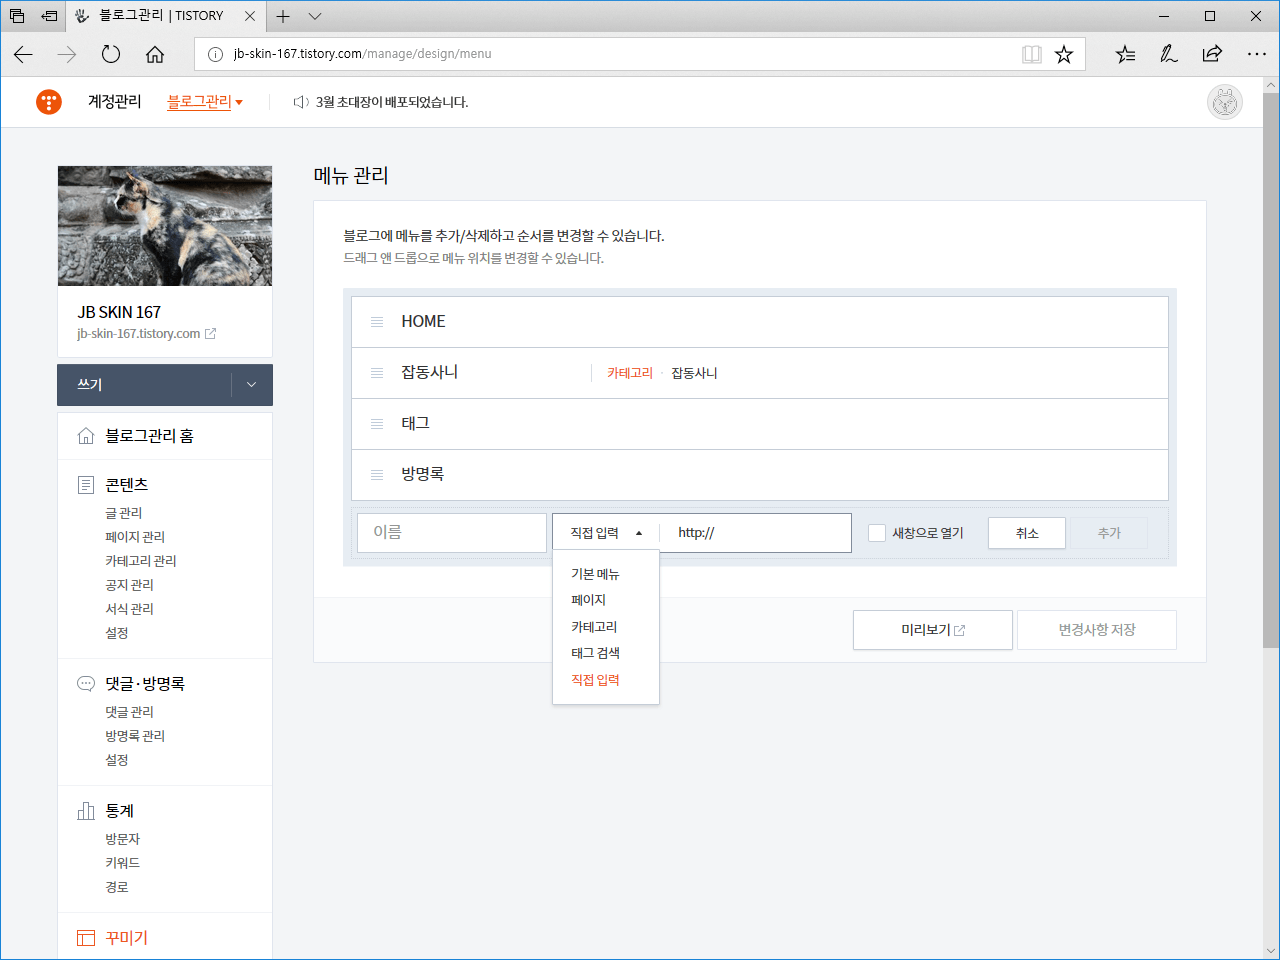Open 방문자 statistics in sidebar
The image size is (1280, 960).
(123, 839)
